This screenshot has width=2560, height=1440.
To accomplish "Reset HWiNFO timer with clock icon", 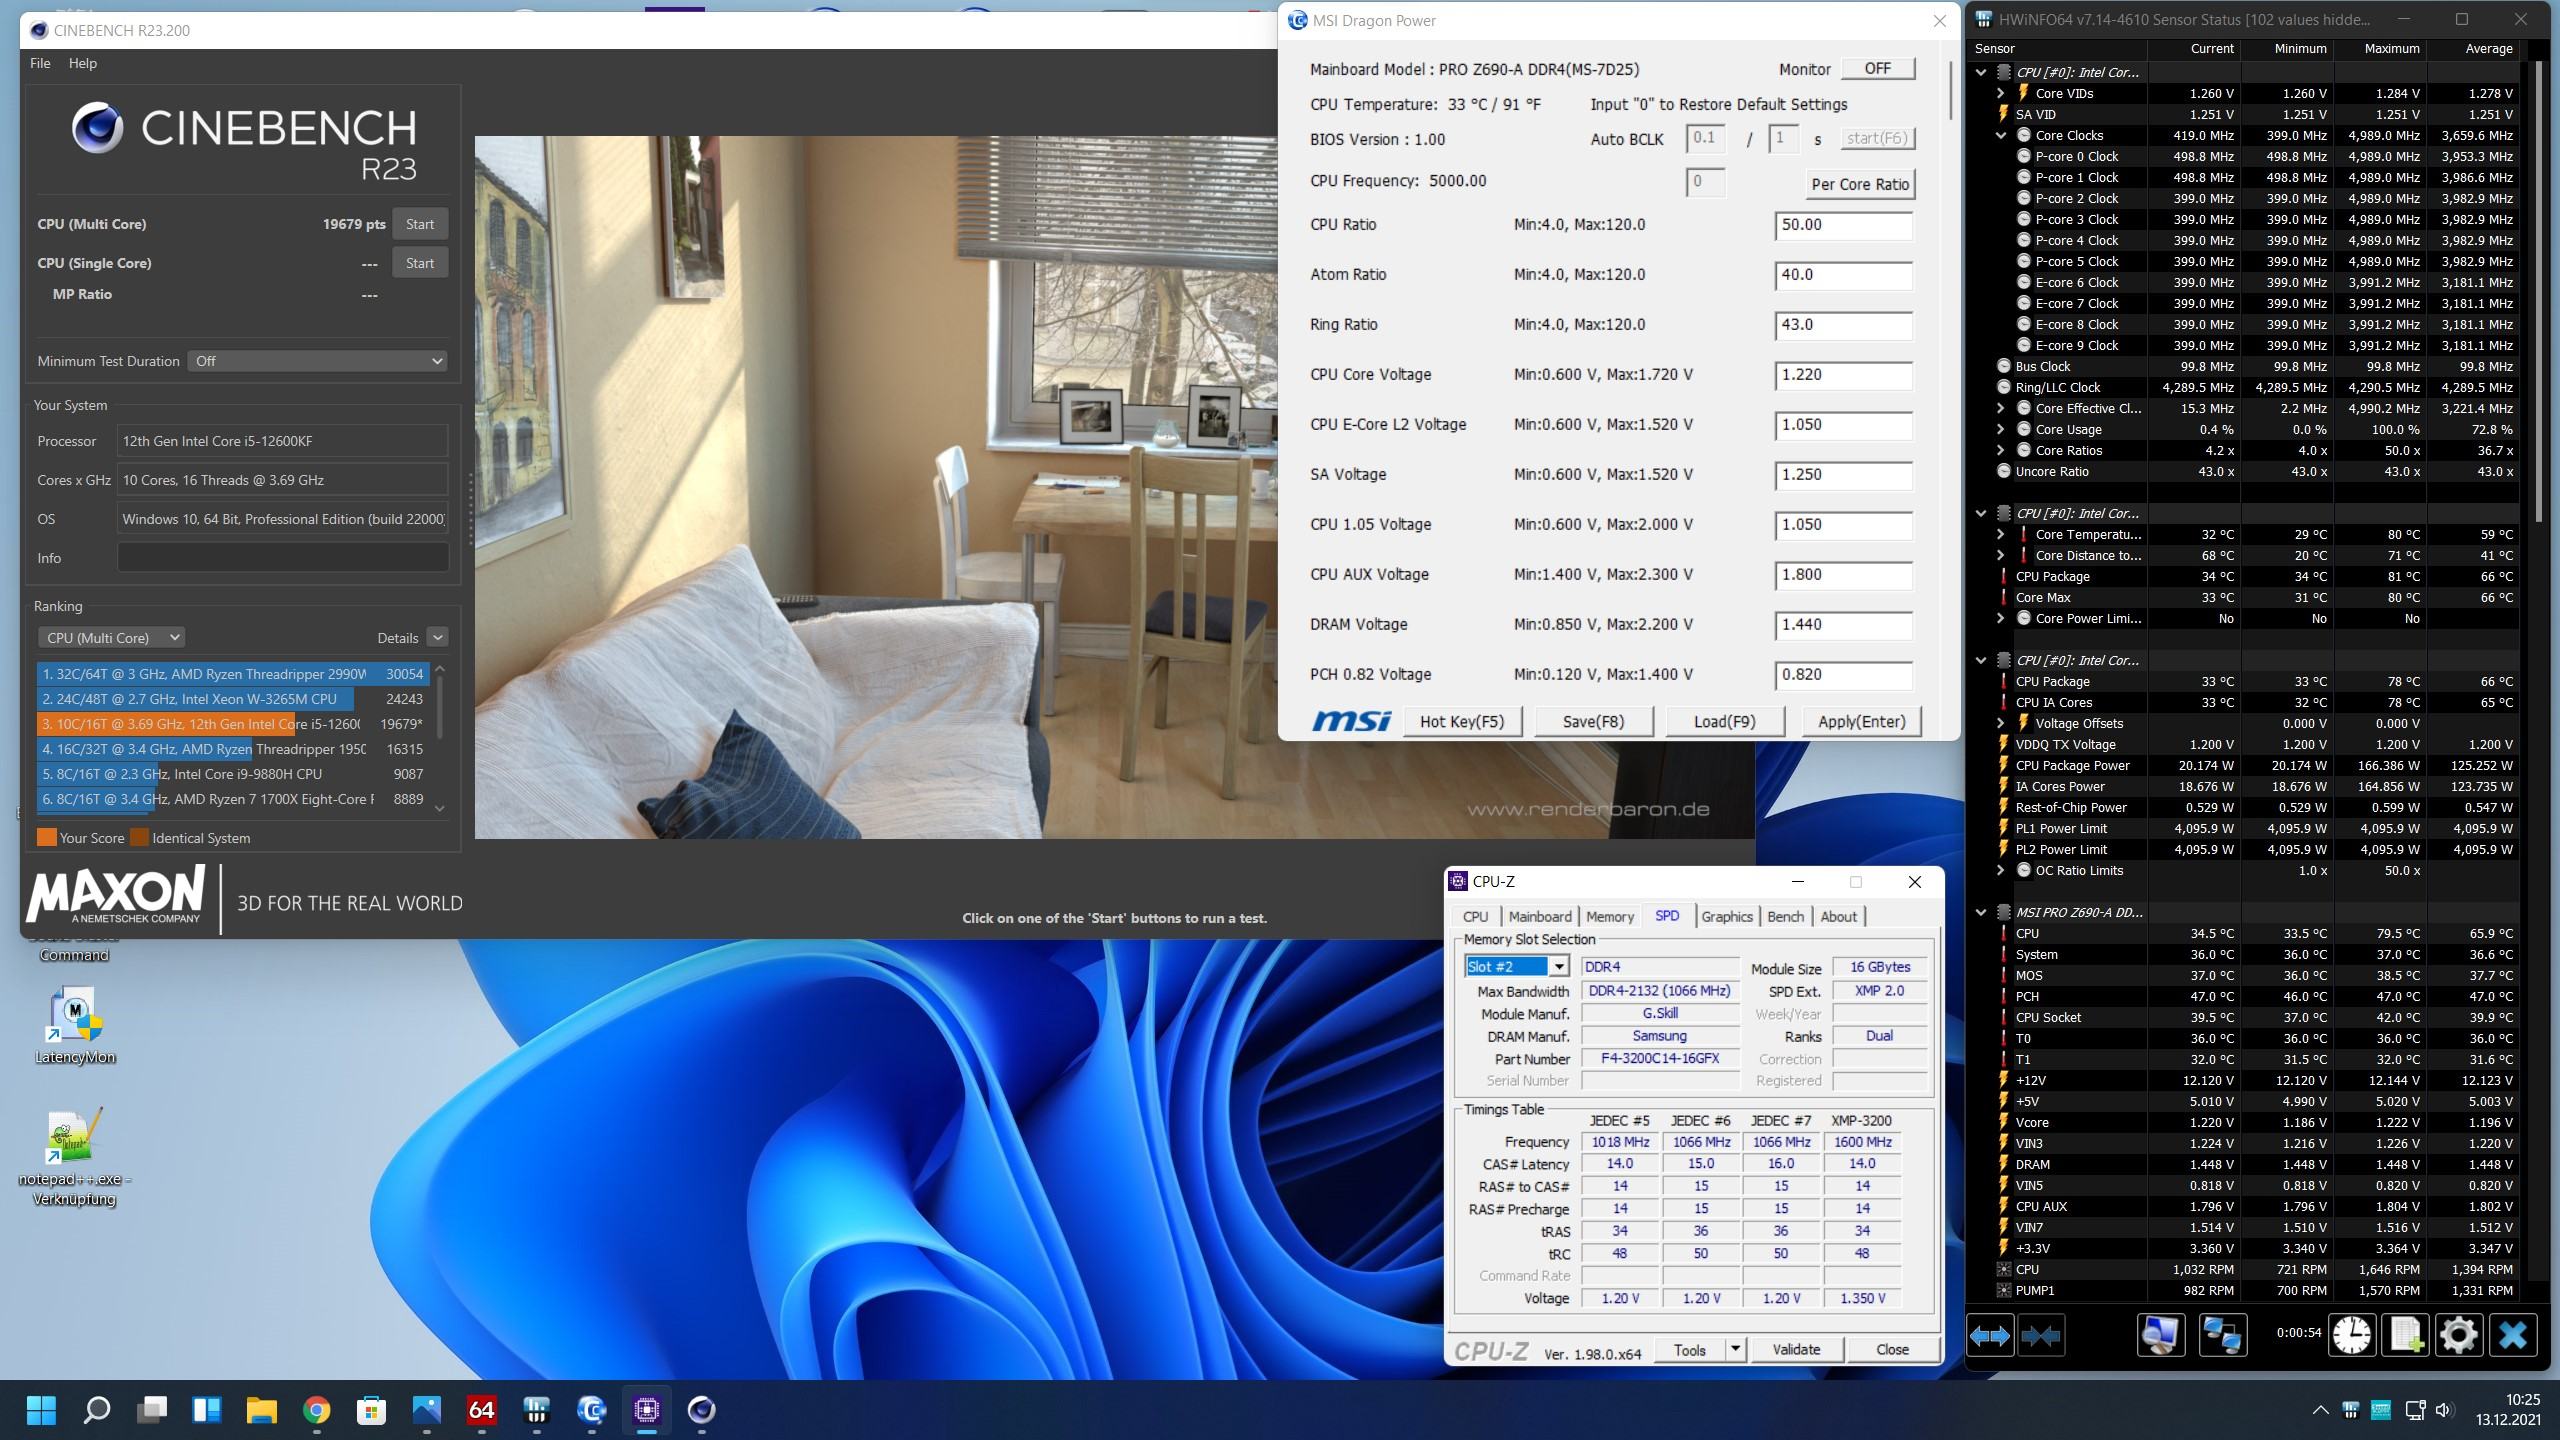I will [x=2352, y=1336].
